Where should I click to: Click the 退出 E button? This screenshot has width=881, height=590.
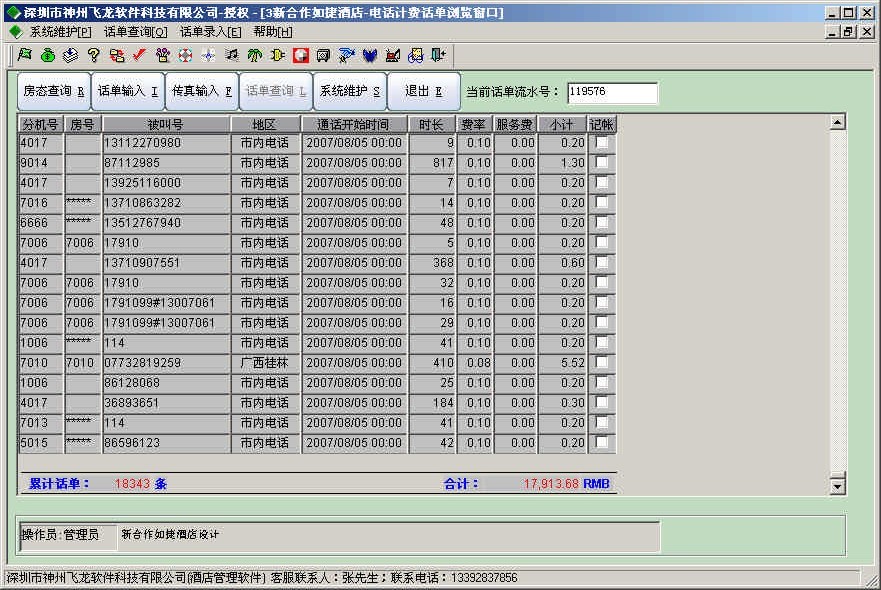424,91
